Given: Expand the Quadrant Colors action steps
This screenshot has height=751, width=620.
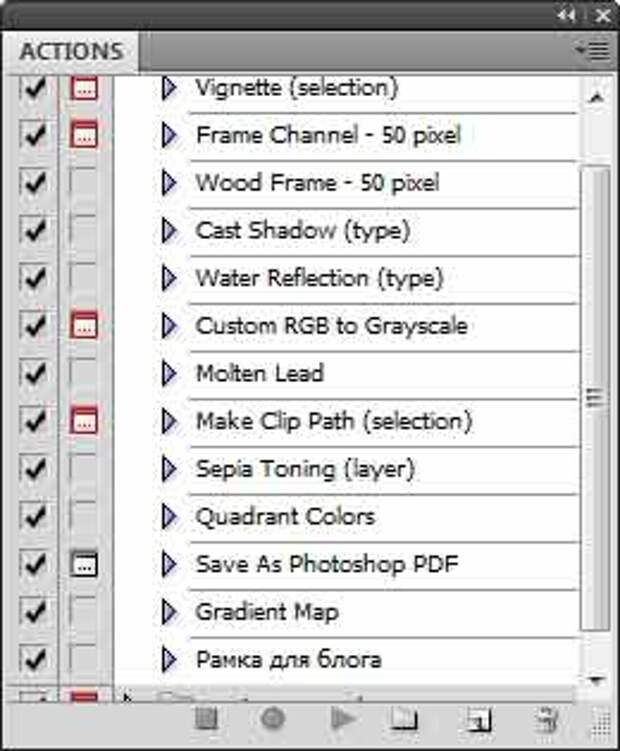Looking at the screenshot, I should pyautogui.click(x=169, y=516).
